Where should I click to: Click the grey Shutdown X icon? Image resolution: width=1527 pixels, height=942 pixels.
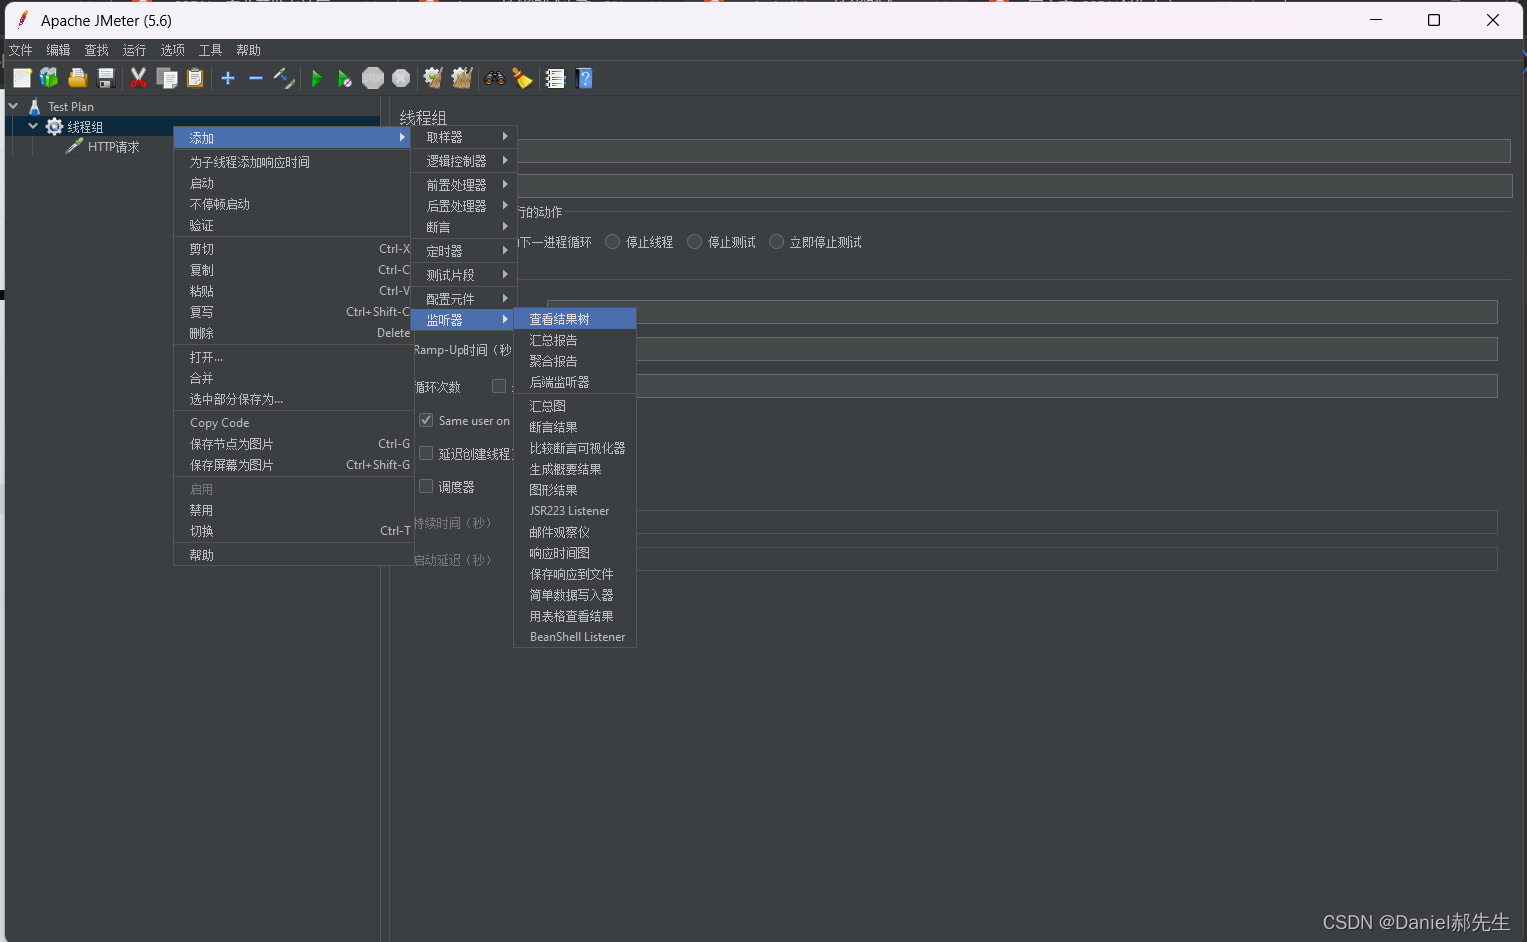click(x=401, y=78)
